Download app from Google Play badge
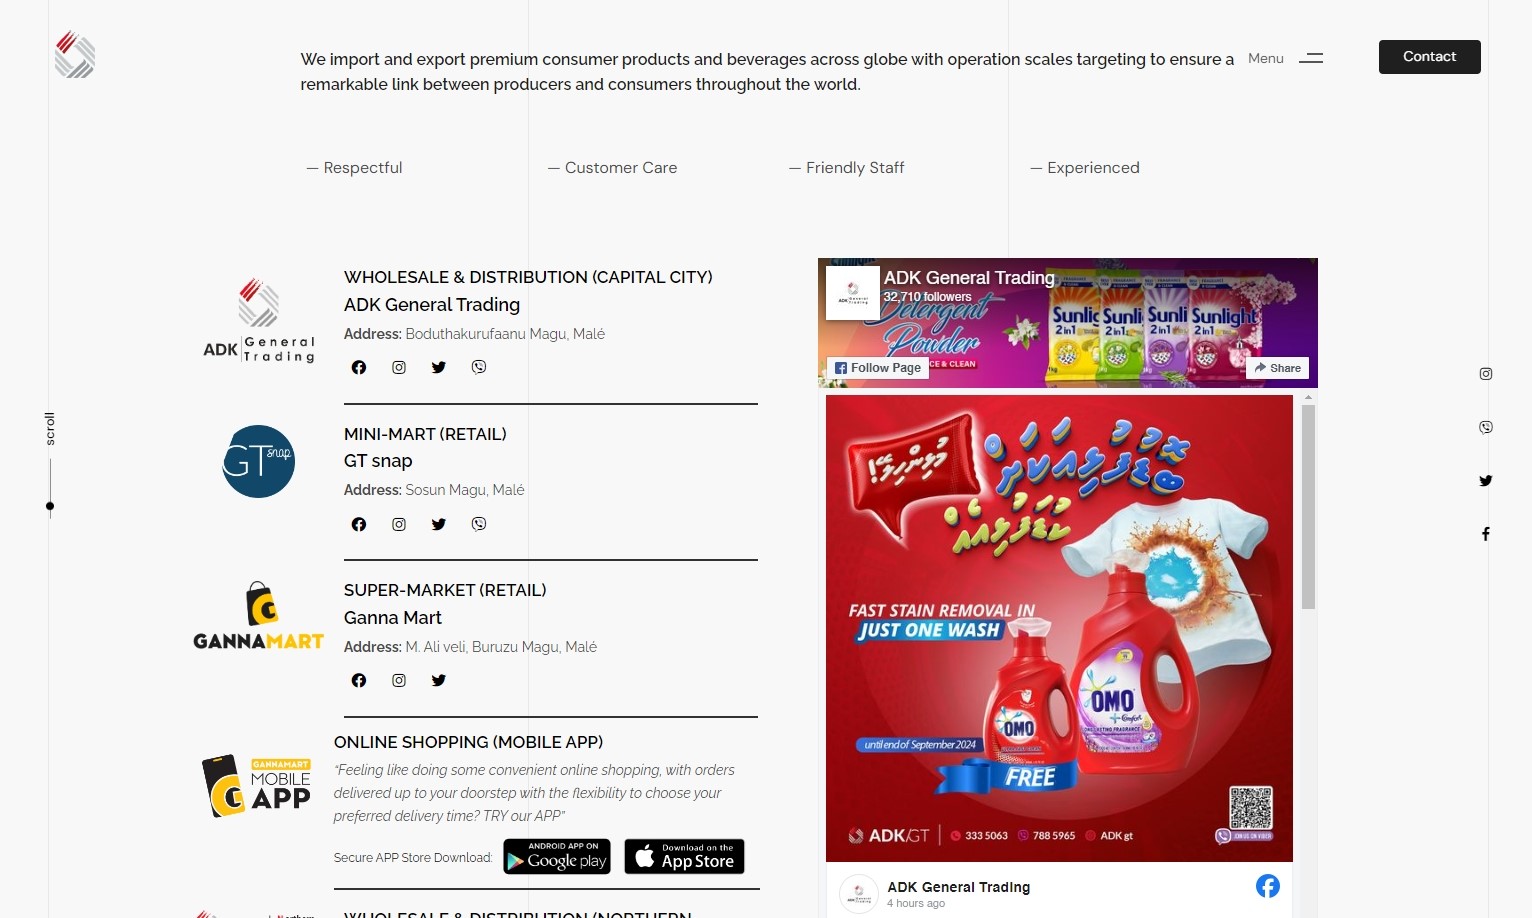The height and width of the screenshot is (918, 1532). [x=557, y=857]
